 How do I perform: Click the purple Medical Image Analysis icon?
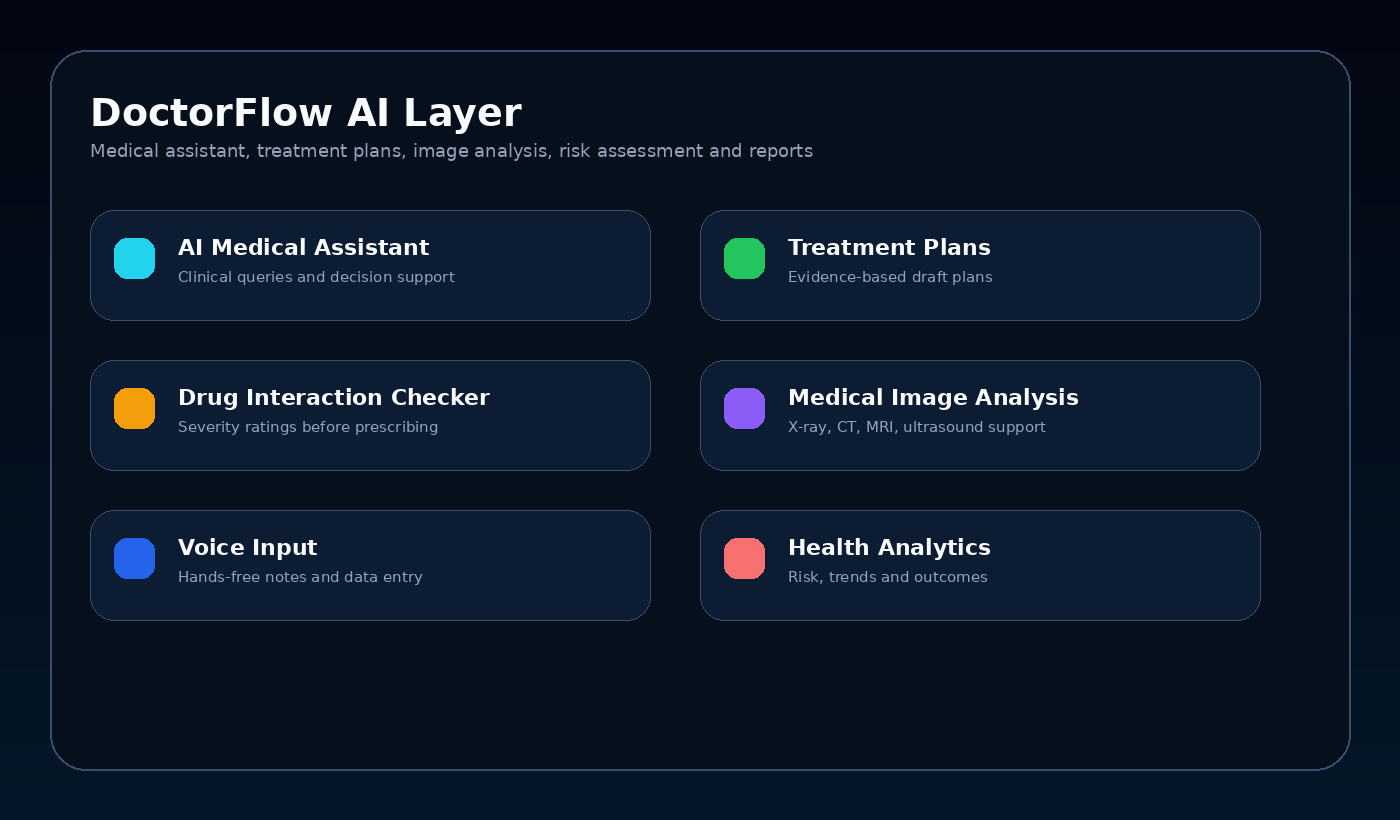click(744, 408)
